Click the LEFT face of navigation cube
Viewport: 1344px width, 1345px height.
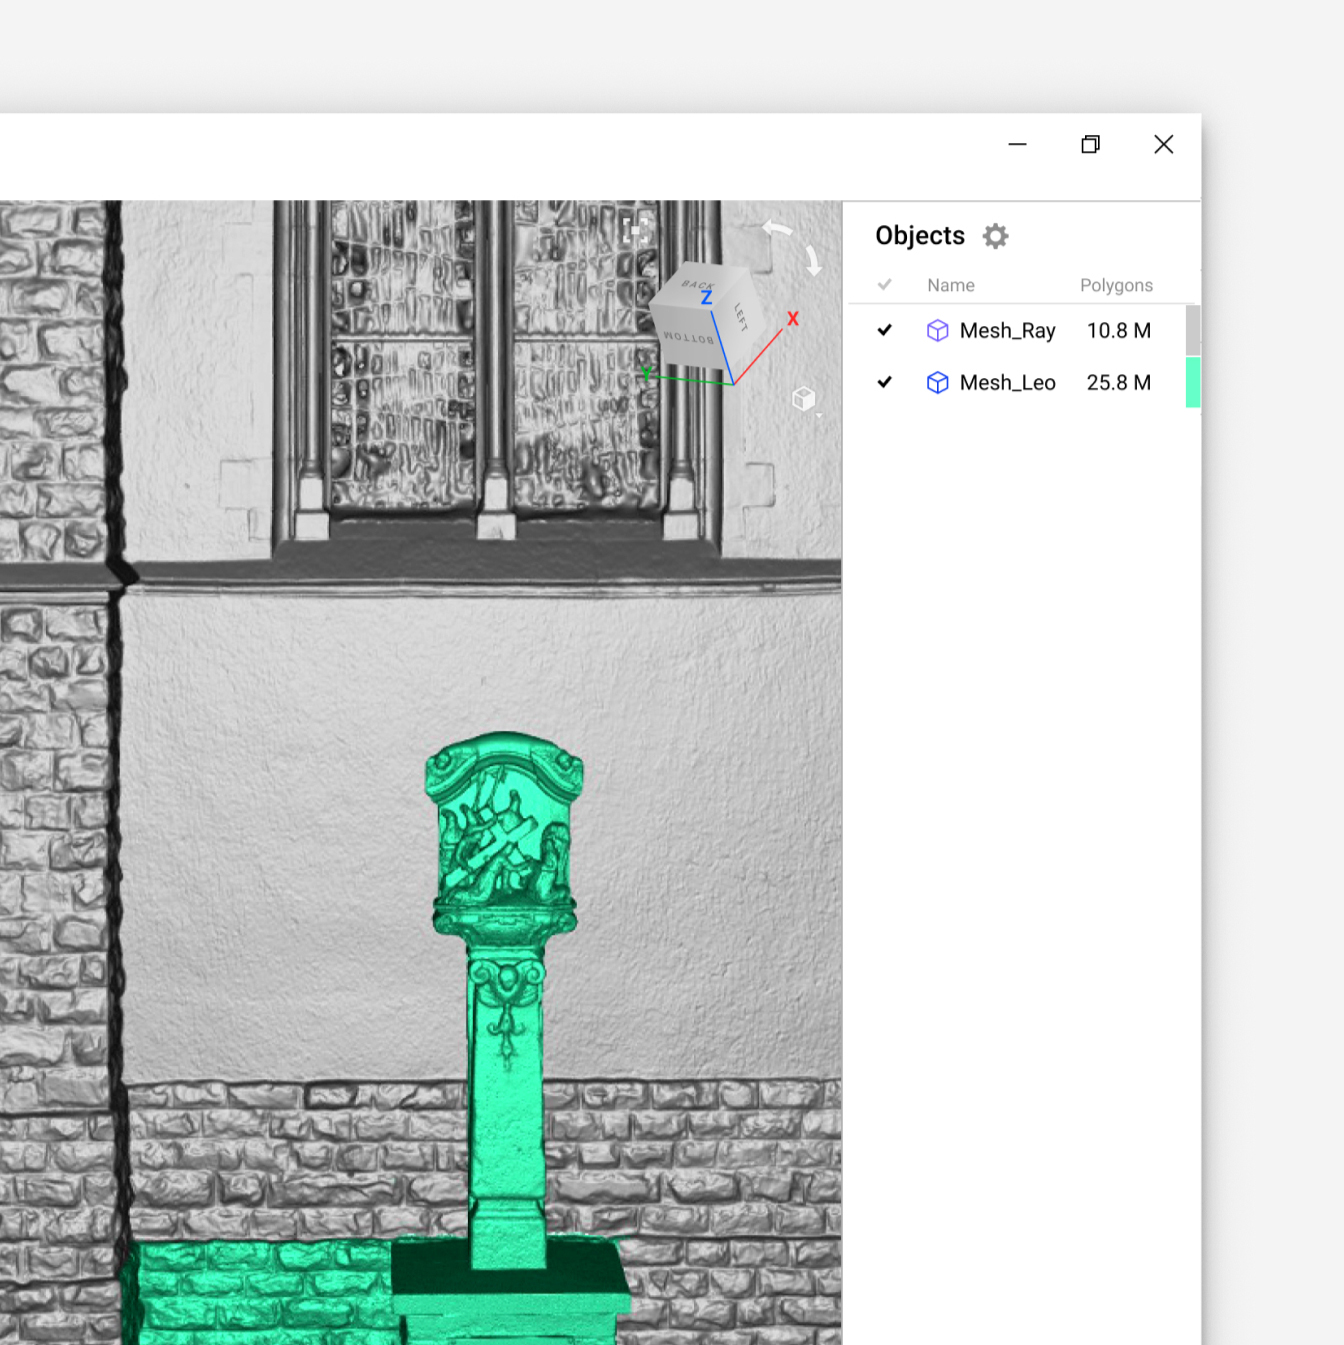coord(743,320)
